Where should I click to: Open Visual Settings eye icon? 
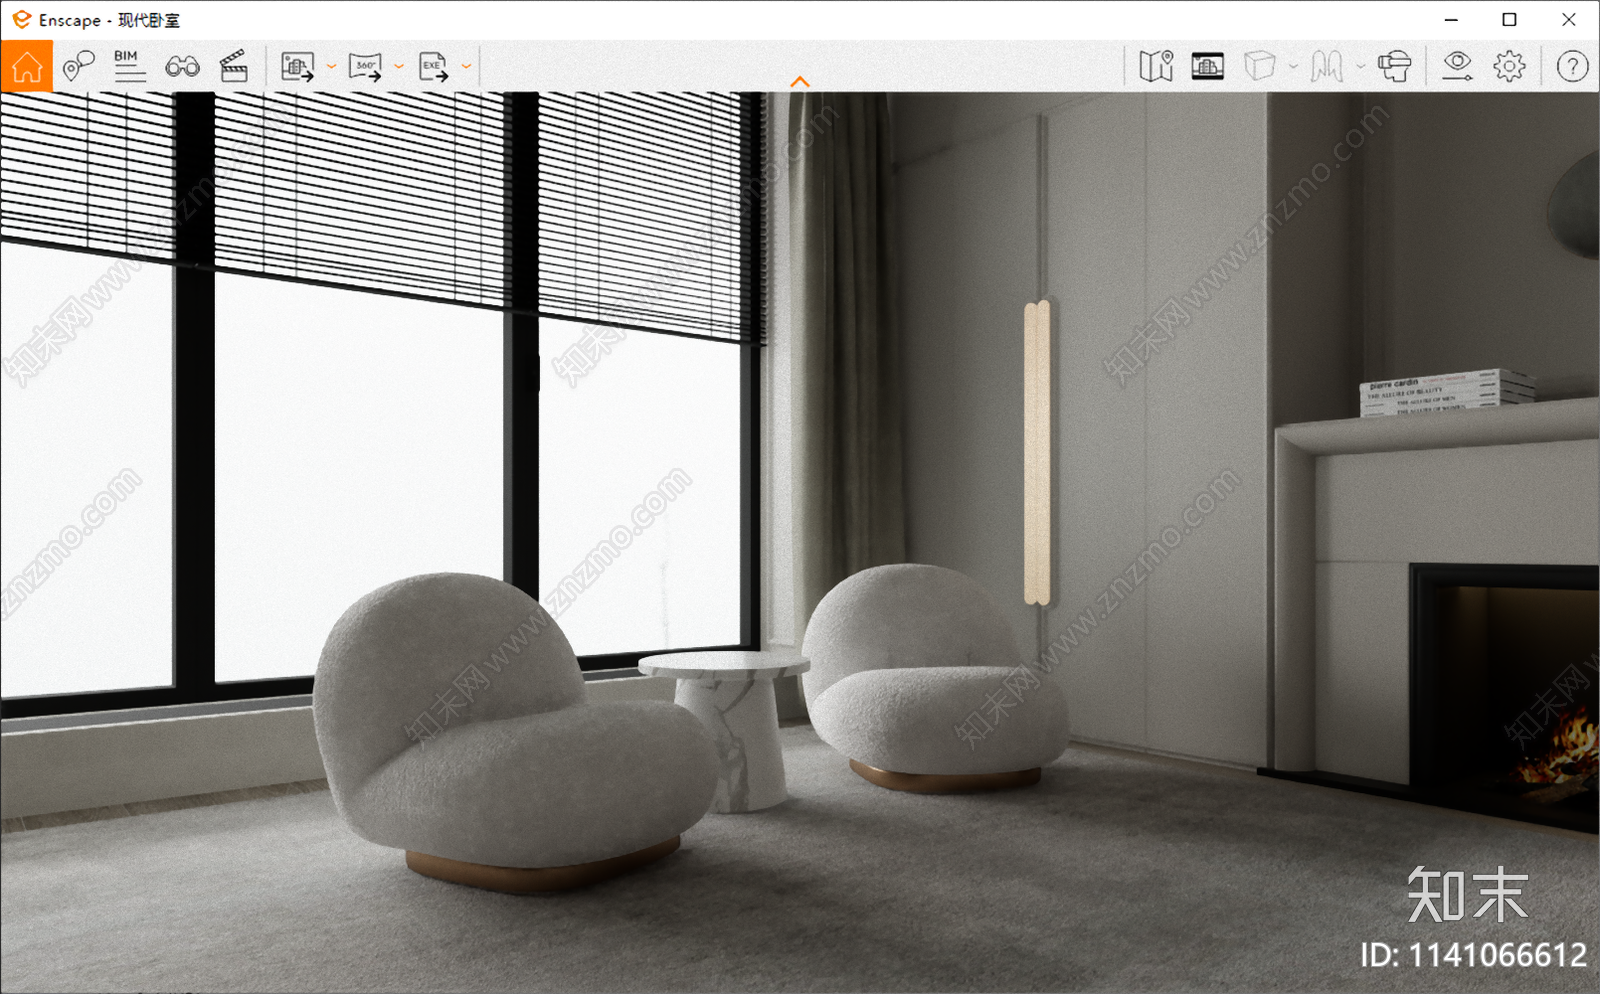[1457, 67]
